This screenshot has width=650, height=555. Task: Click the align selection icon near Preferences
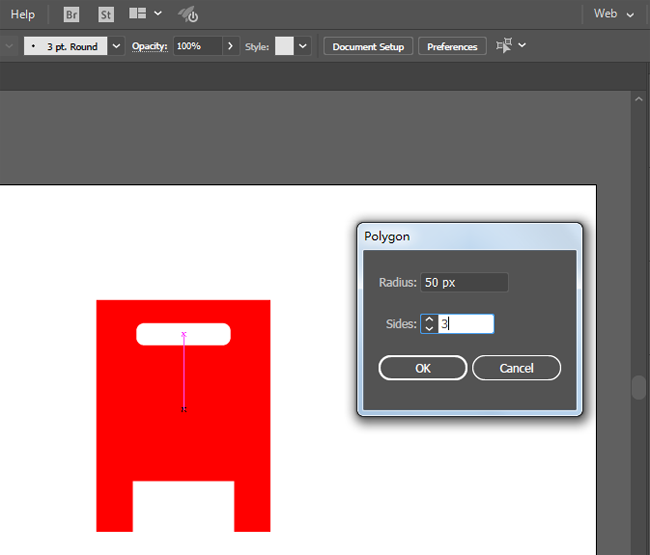[503, 46]
